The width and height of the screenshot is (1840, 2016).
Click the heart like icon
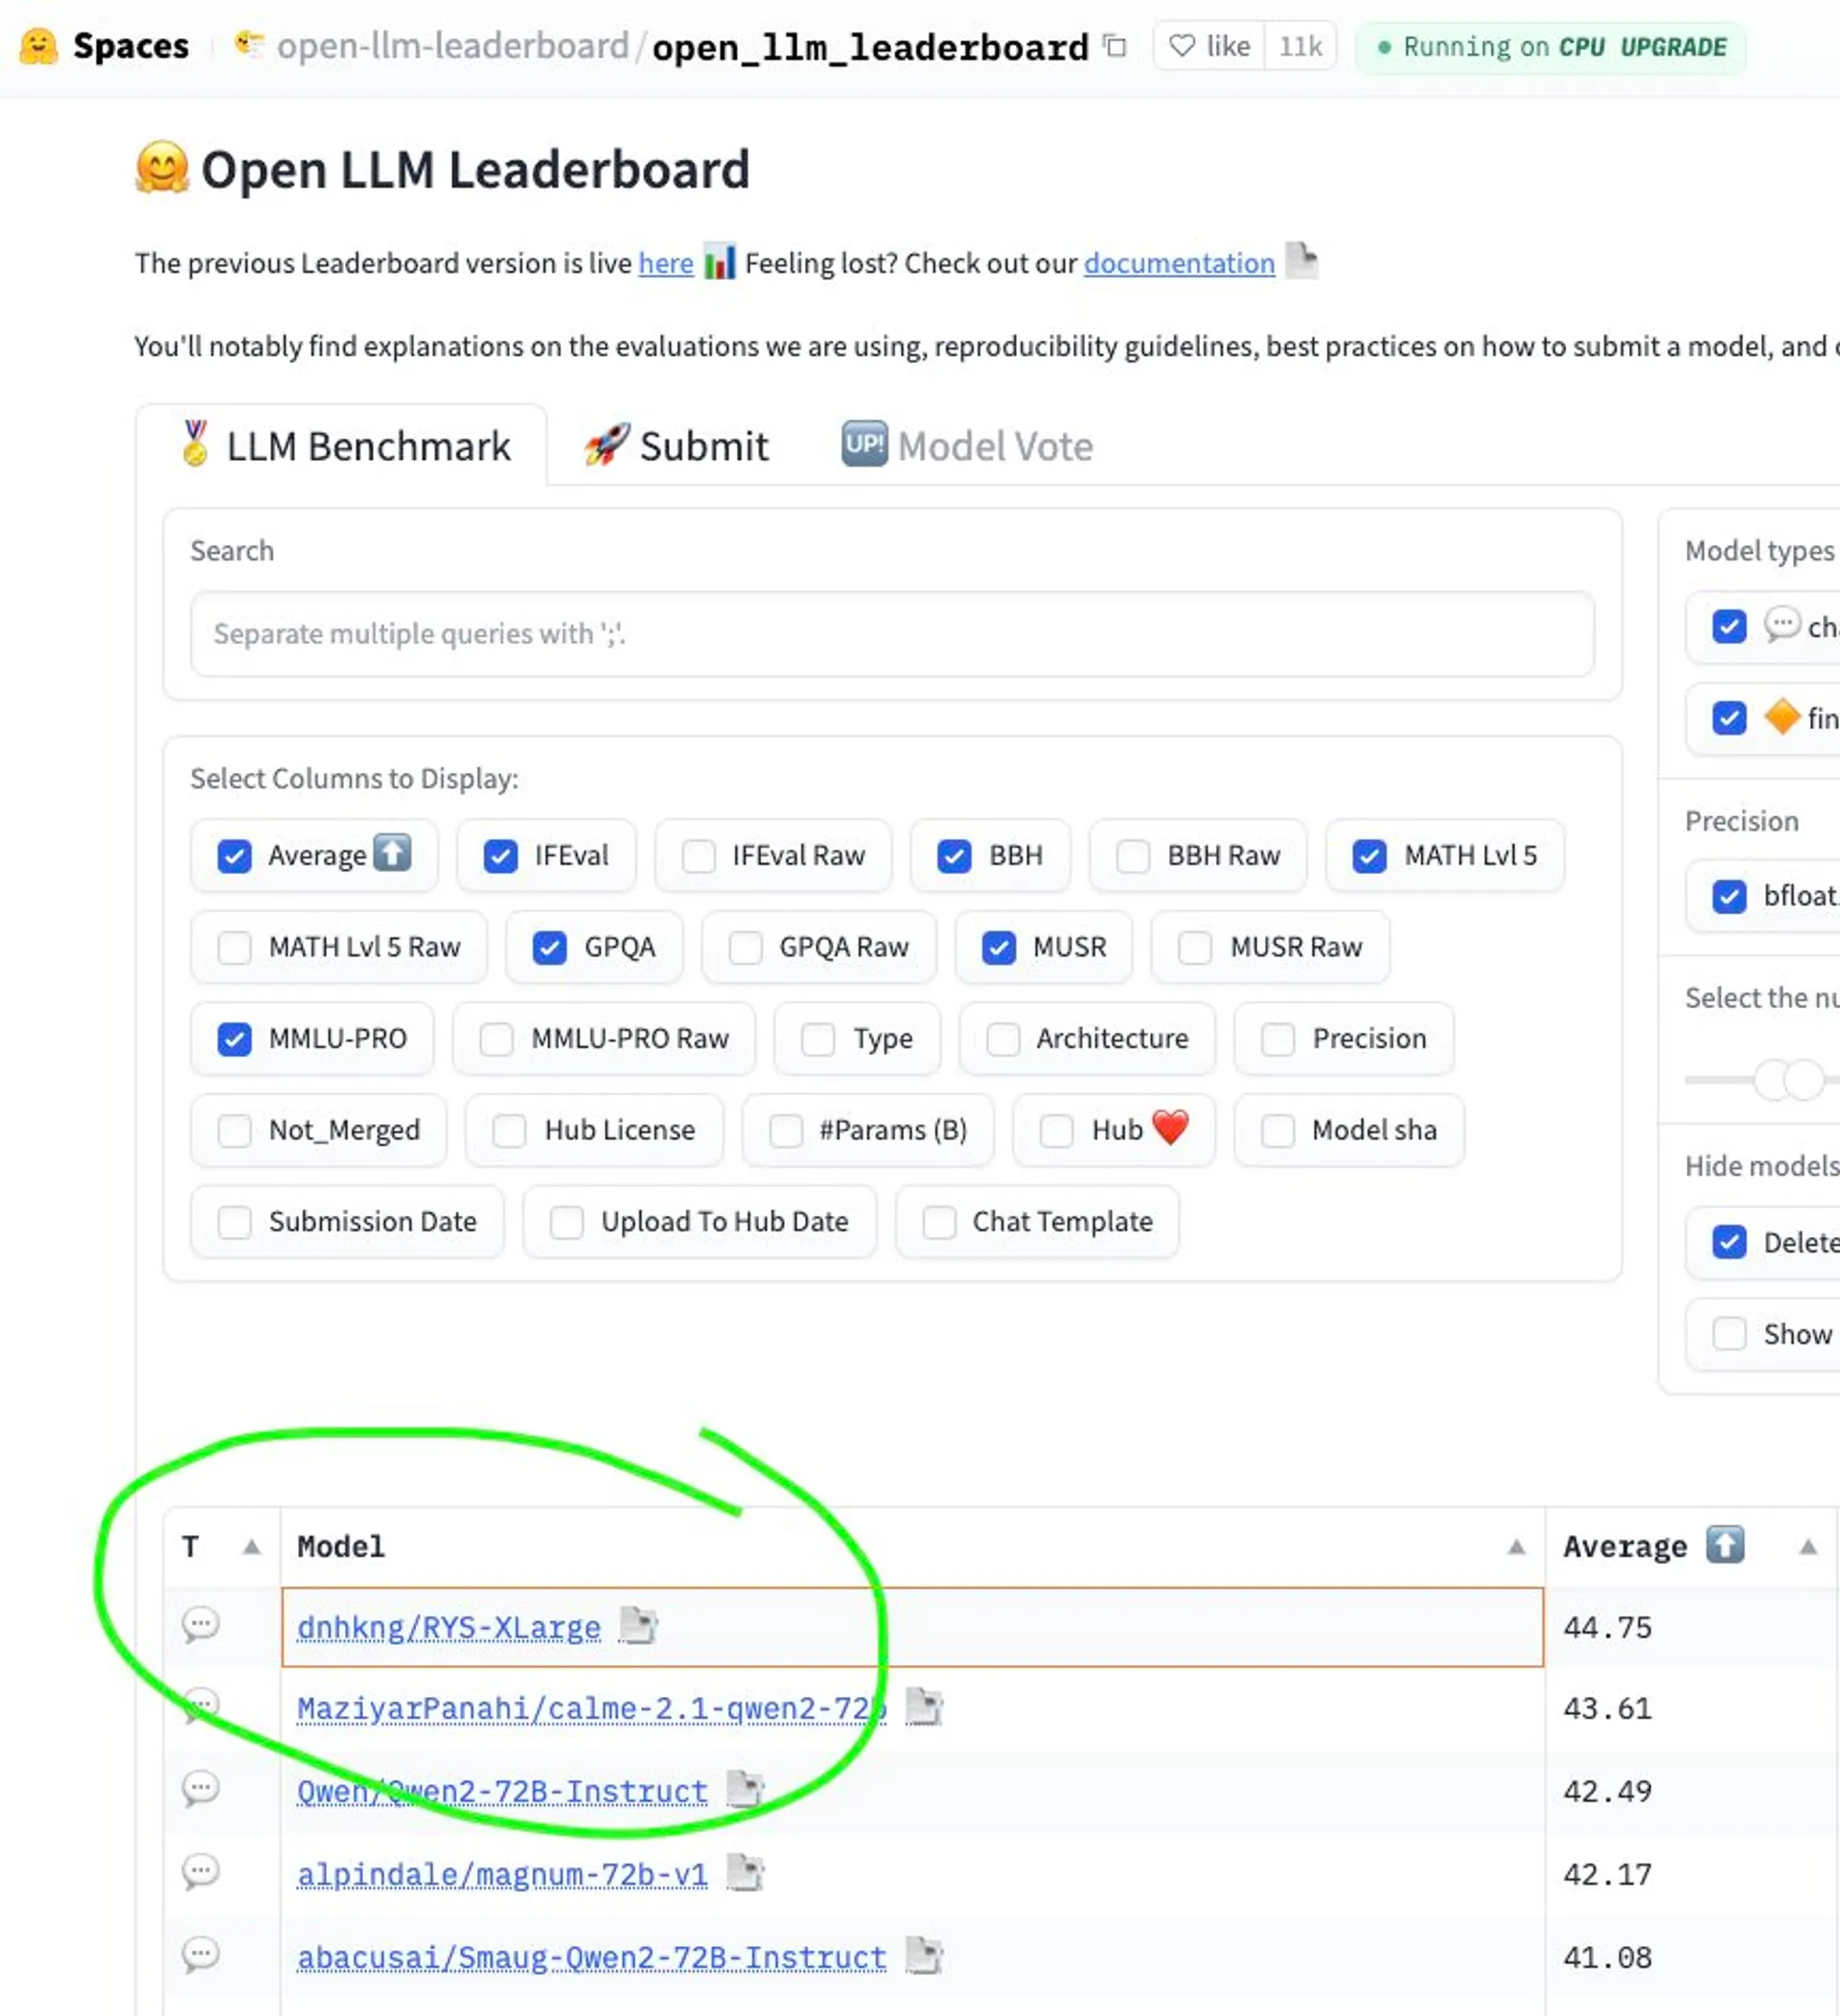point(1182,46)
